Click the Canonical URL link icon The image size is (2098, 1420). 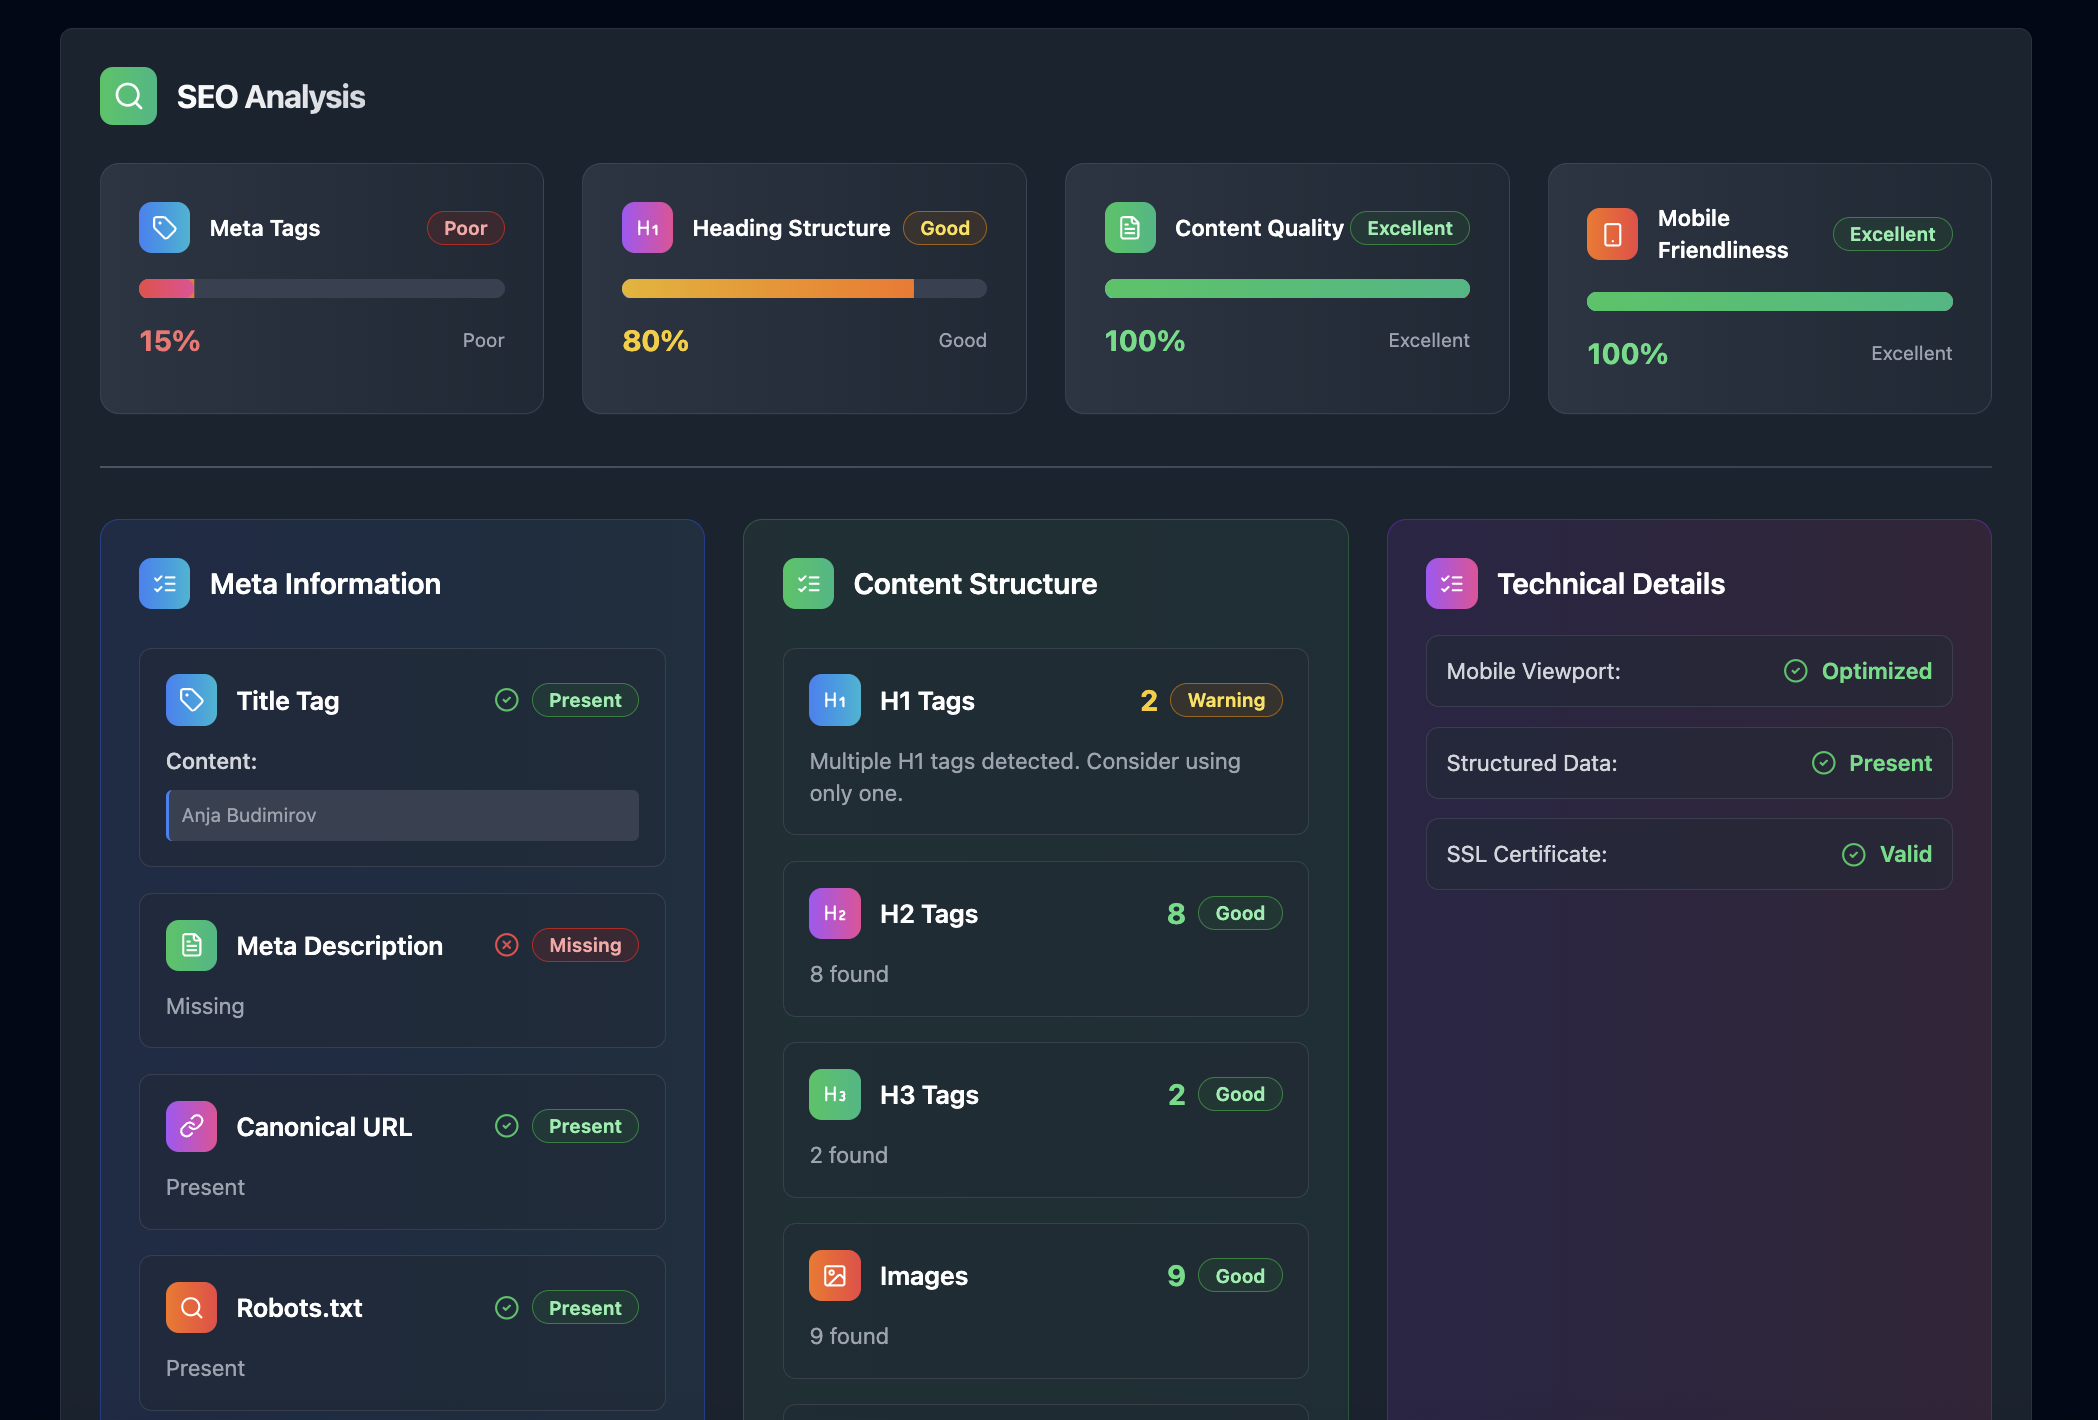[191, 1126]
